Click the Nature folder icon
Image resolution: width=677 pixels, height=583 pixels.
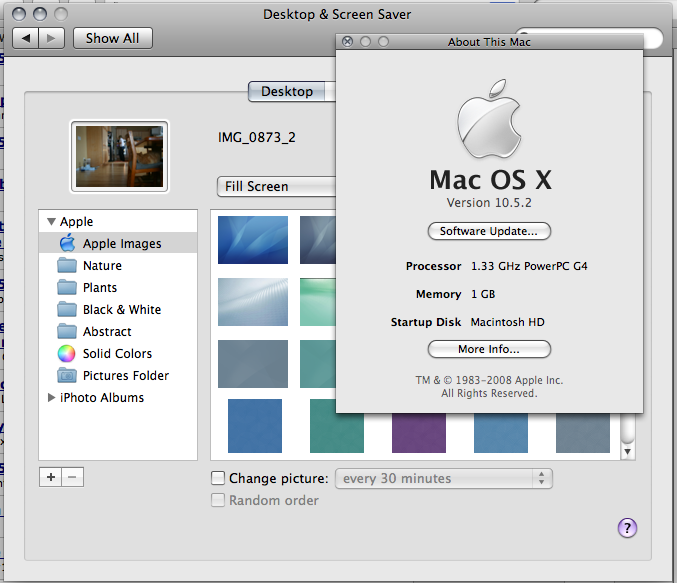pos(67,266)
